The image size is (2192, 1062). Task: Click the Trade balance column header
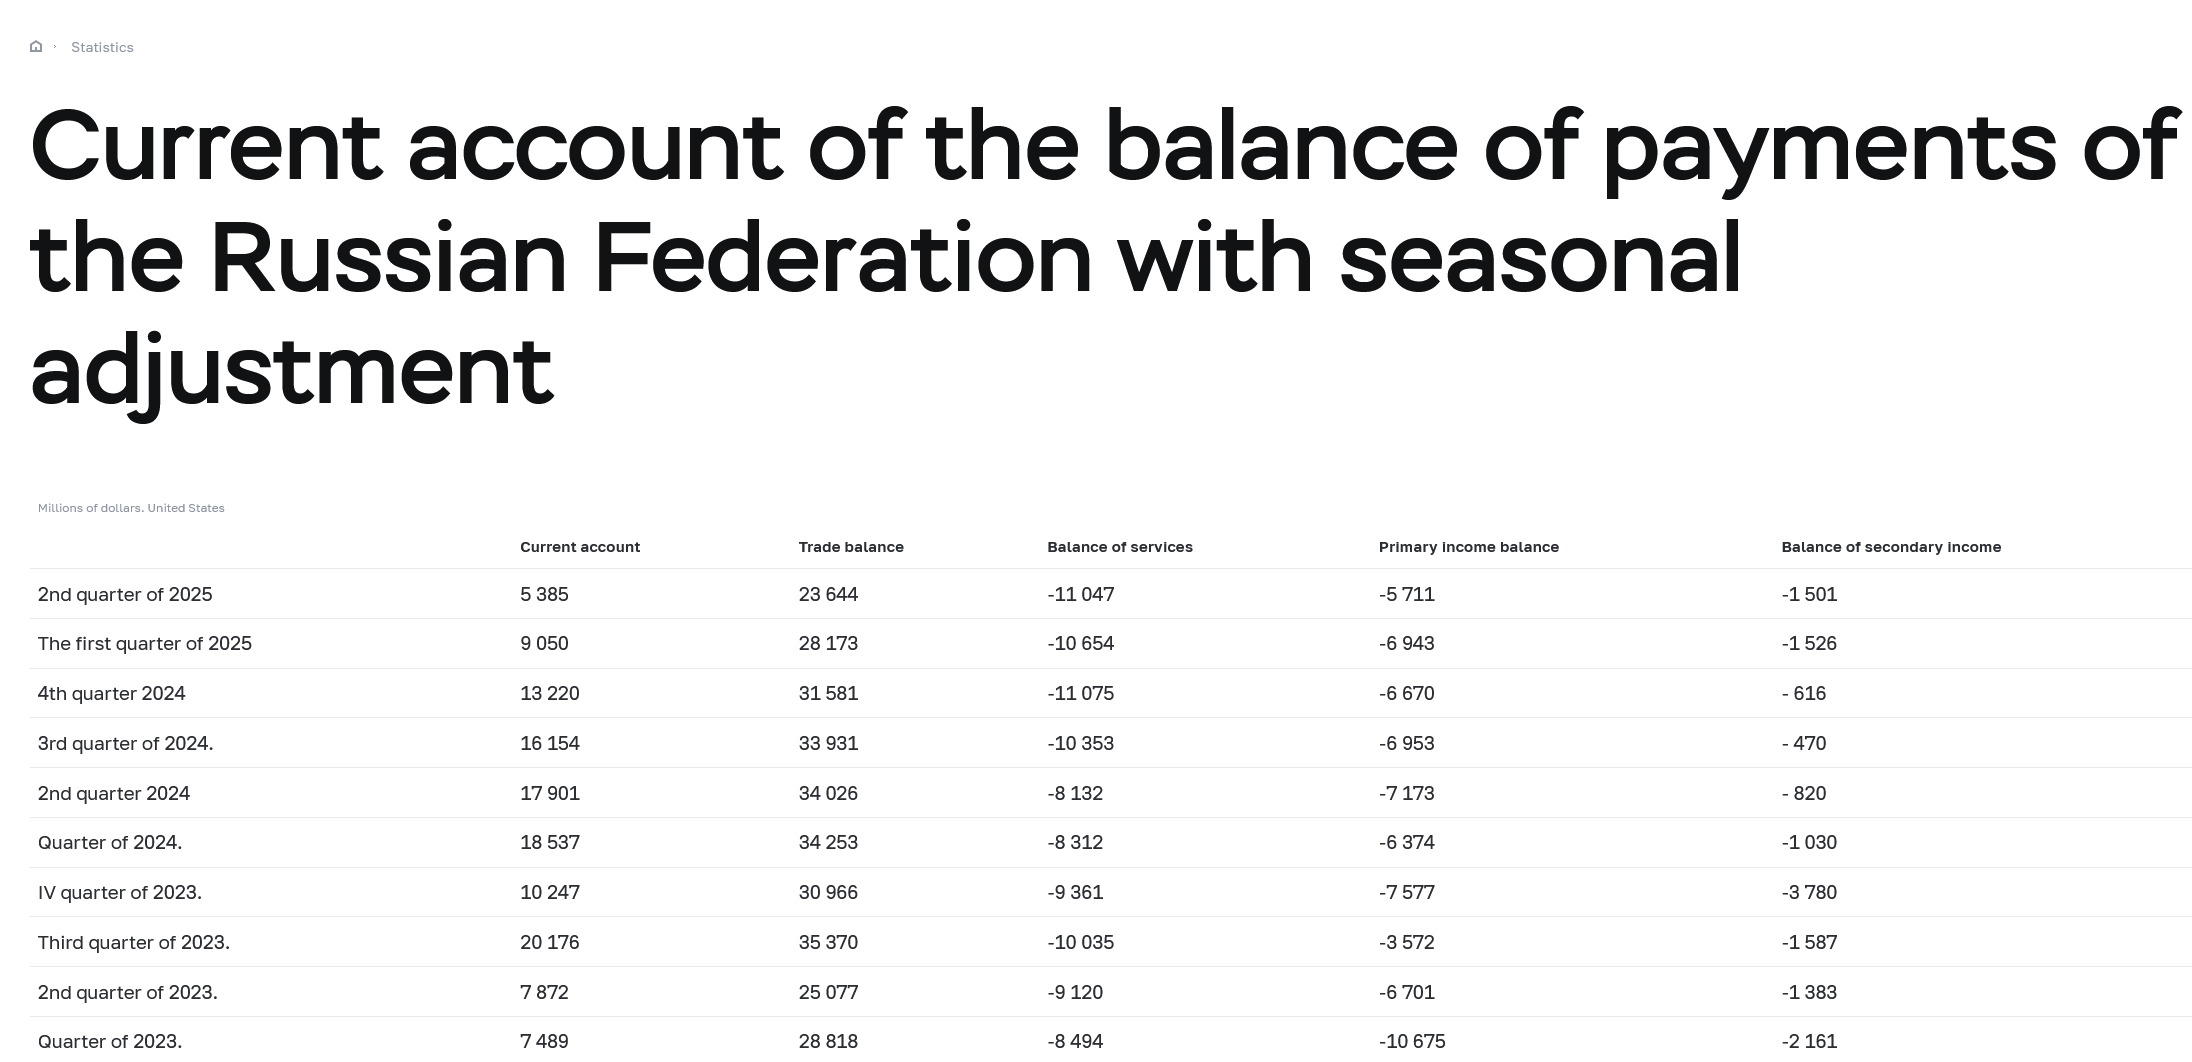(851, 547)
